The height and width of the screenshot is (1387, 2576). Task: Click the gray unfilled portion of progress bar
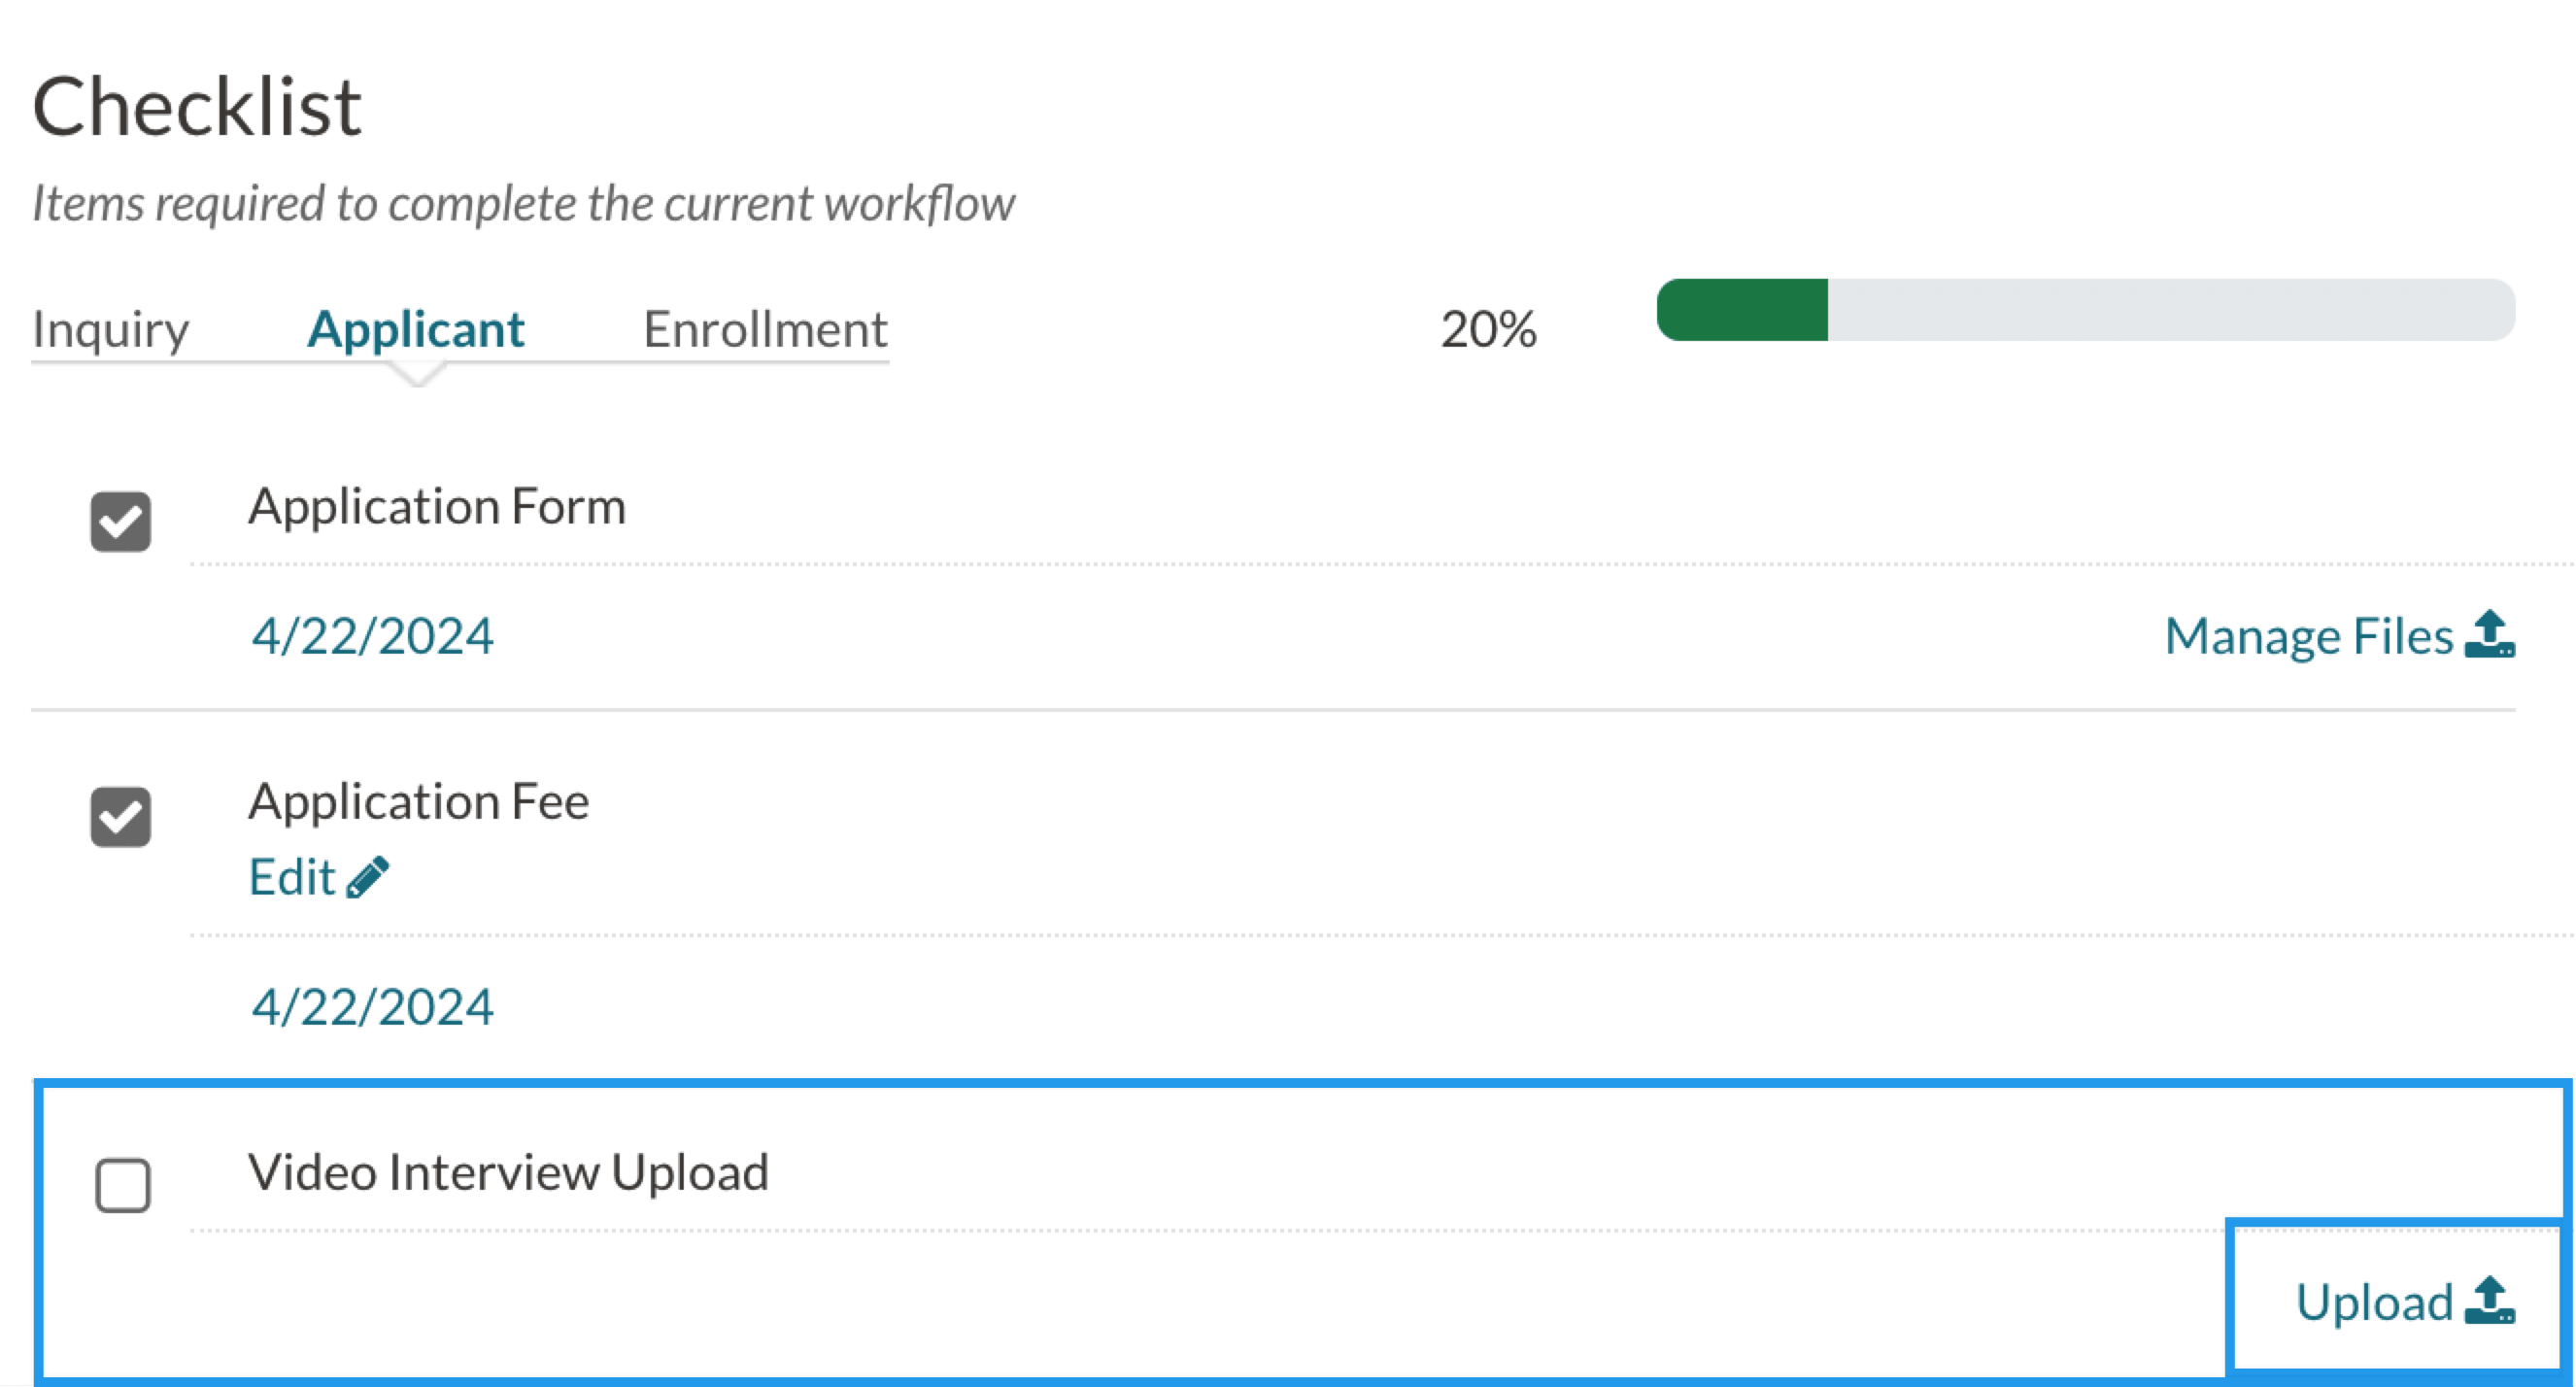(2170, 310)
